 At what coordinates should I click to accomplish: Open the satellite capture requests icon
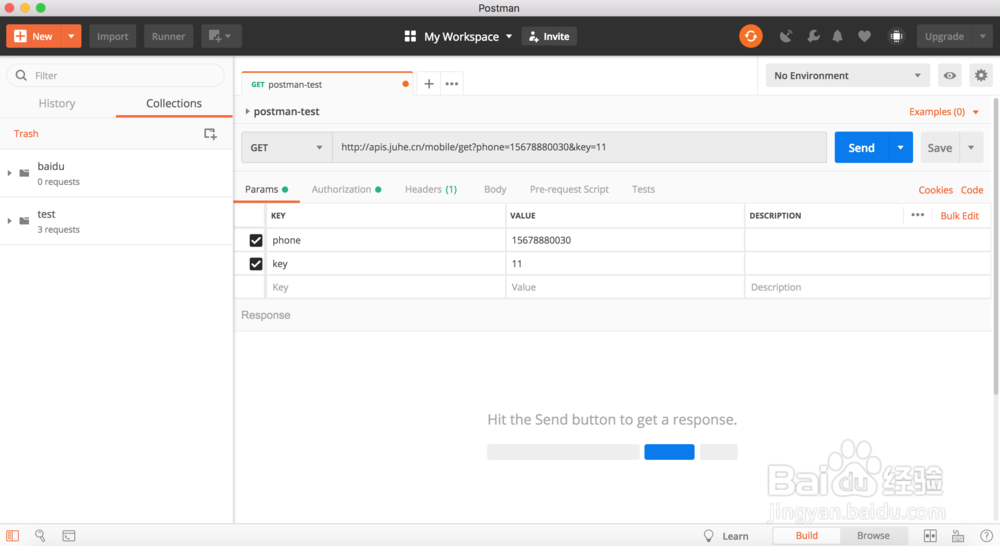786,36
